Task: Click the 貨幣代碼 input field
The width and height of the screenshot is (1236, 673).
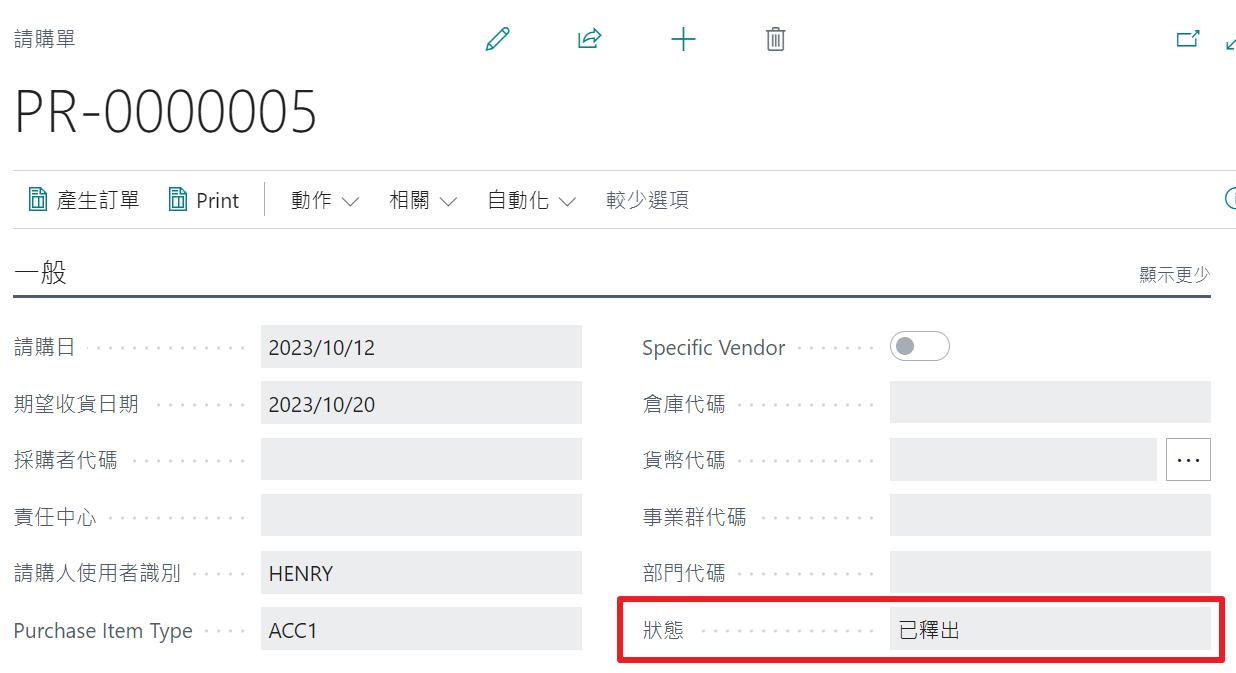Action: pos(1023,459)
